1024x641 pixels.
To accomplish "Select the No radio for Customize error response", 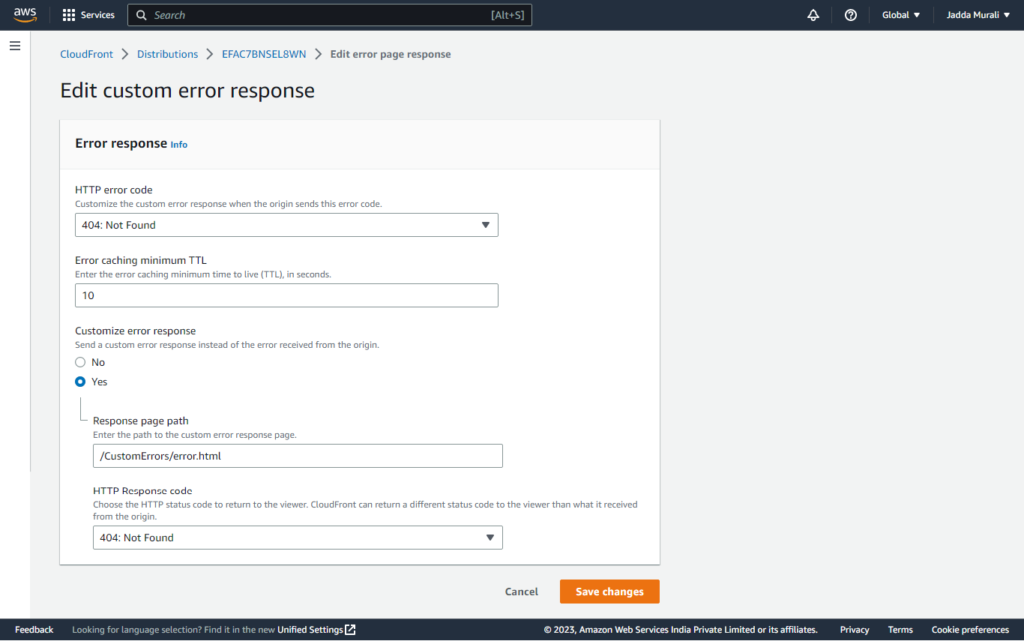I will [80, 362].
